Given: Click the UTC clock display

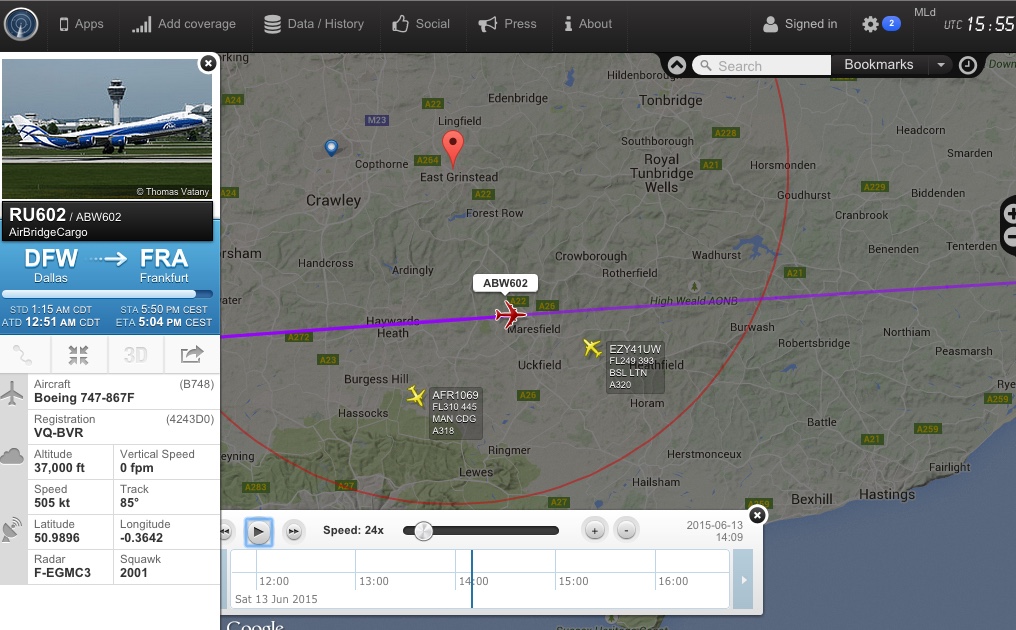Looking at the screenshot, I should 979,24.
